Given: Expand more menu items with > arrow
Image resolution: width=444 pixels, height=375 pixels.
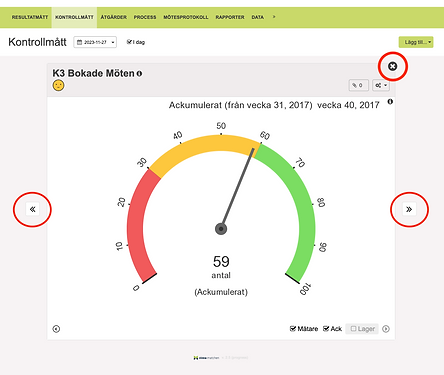Looking at the screenshot, I should (x=274, y=17).
